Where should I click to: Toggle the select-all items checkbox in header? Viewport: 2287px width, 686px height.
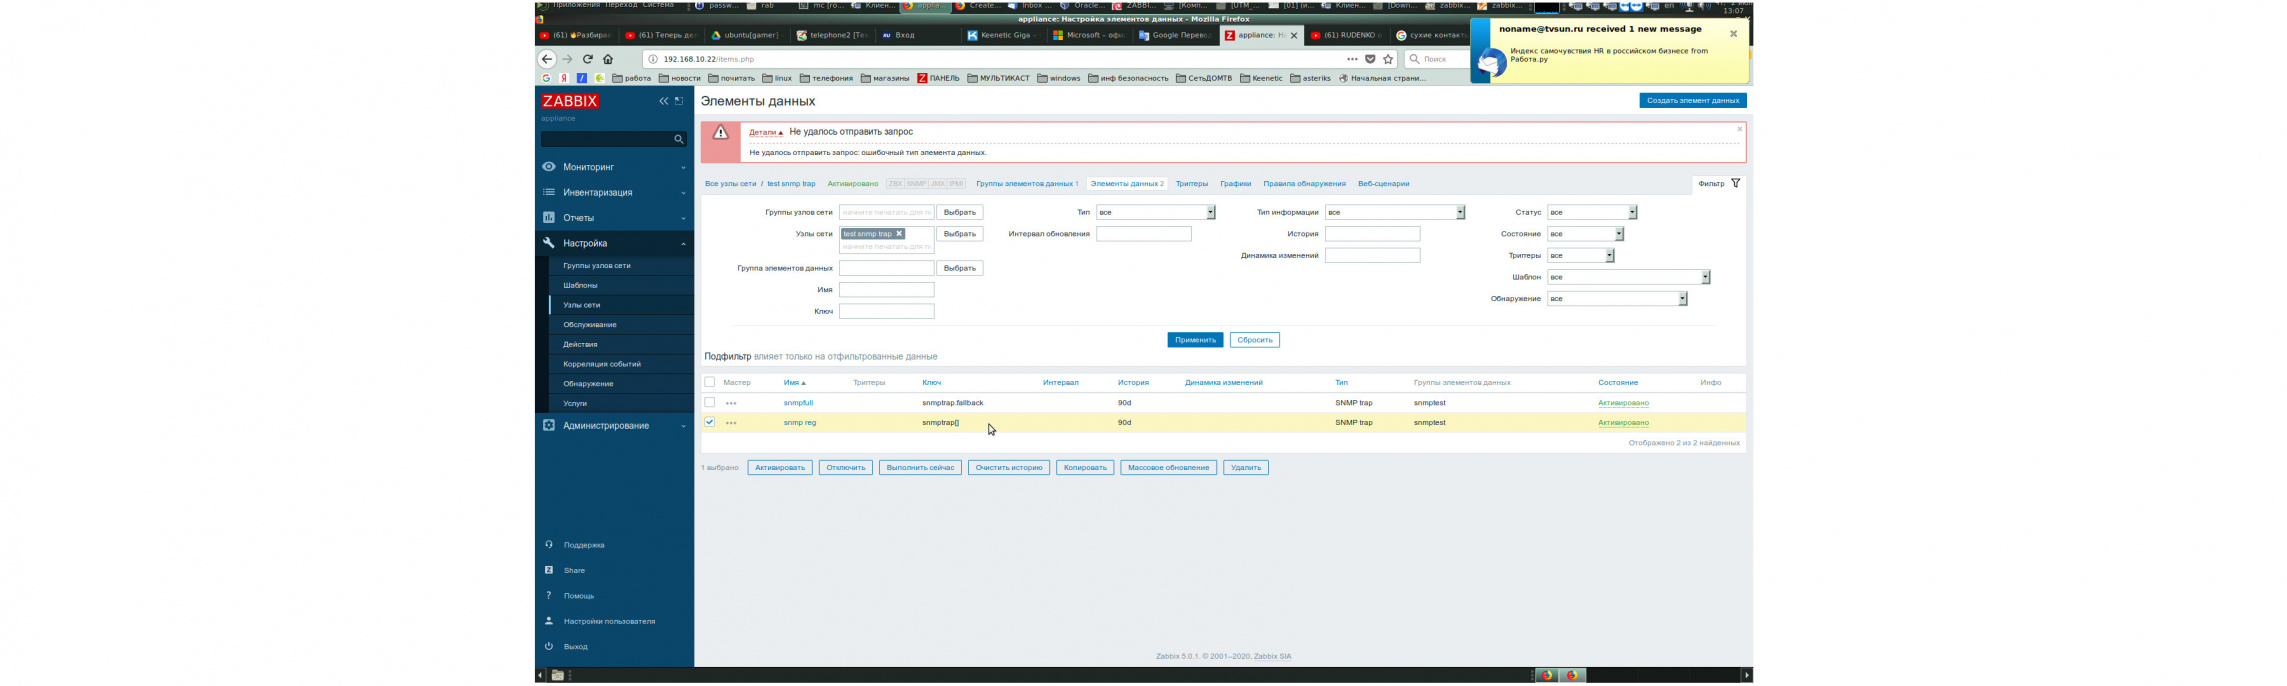710,382
